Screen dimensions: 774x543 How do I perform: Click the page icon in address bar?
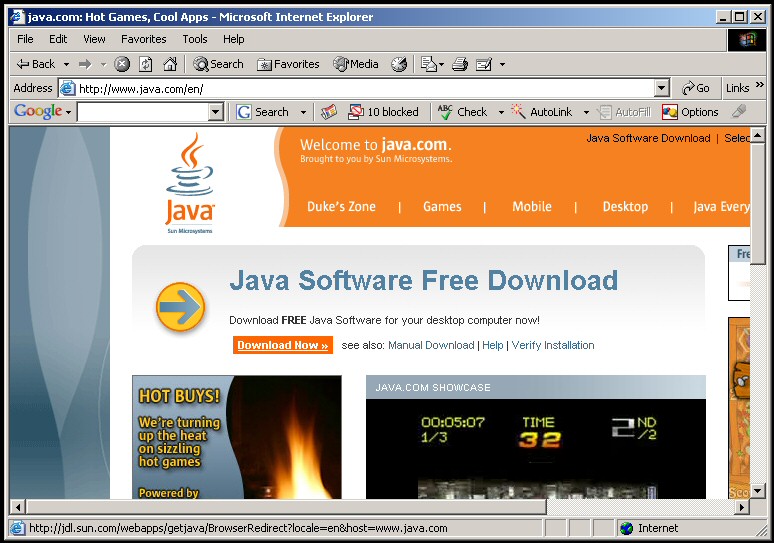[67, 88]
